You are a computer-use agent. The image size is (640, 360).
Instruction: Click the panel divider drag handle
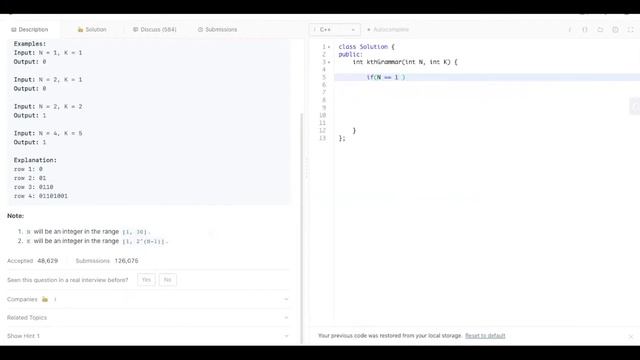click(x=307, y=168)
